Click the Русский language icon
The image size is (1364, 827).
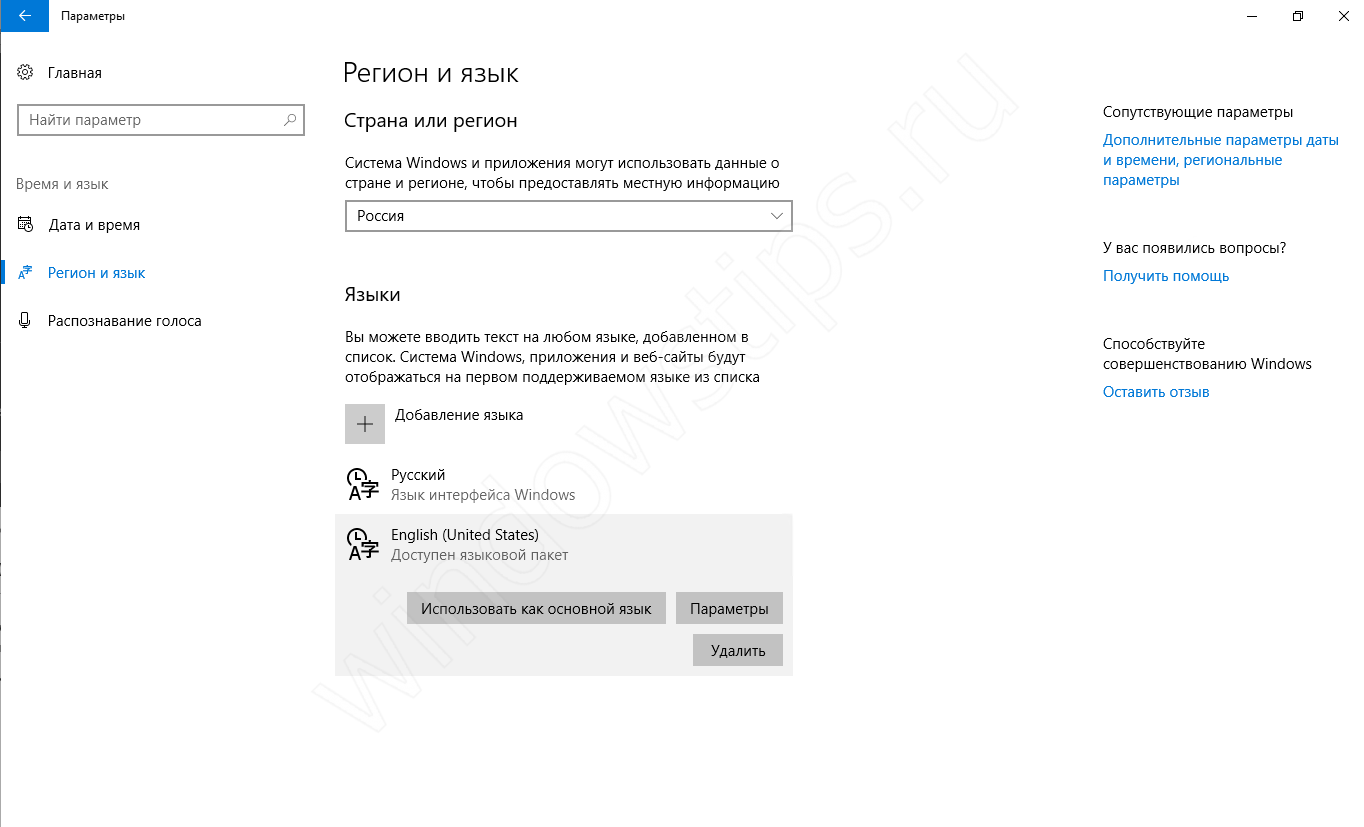click(x=362, y=484)
